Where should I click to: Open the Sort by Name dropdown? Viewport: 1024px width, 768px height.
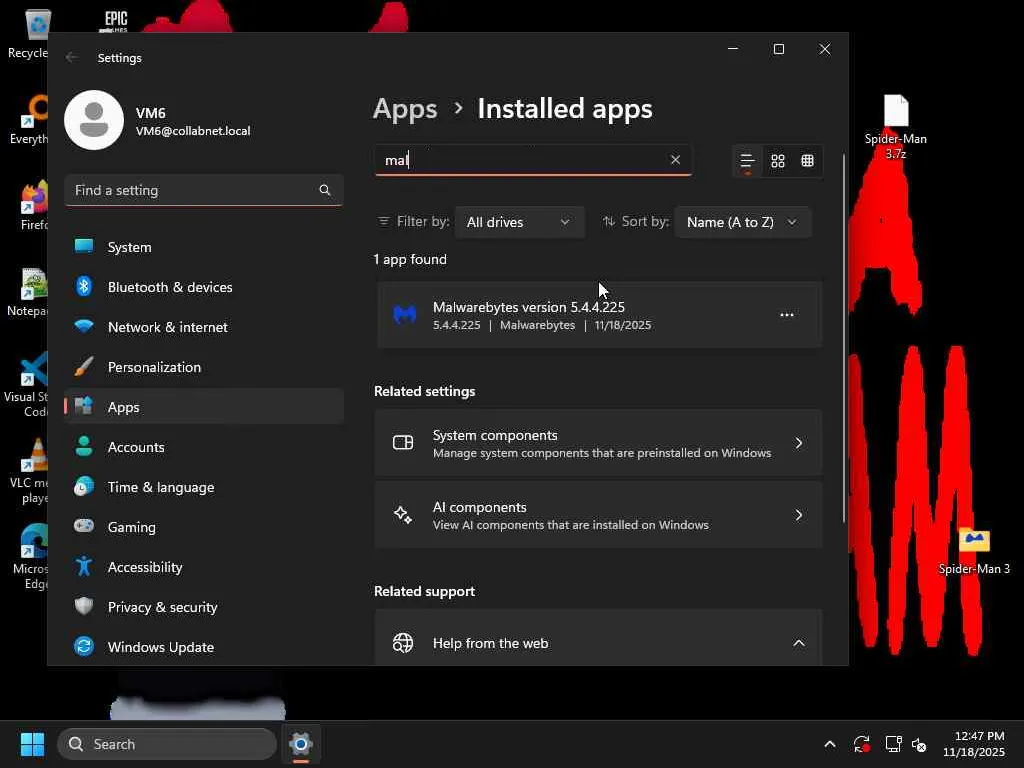743,222
